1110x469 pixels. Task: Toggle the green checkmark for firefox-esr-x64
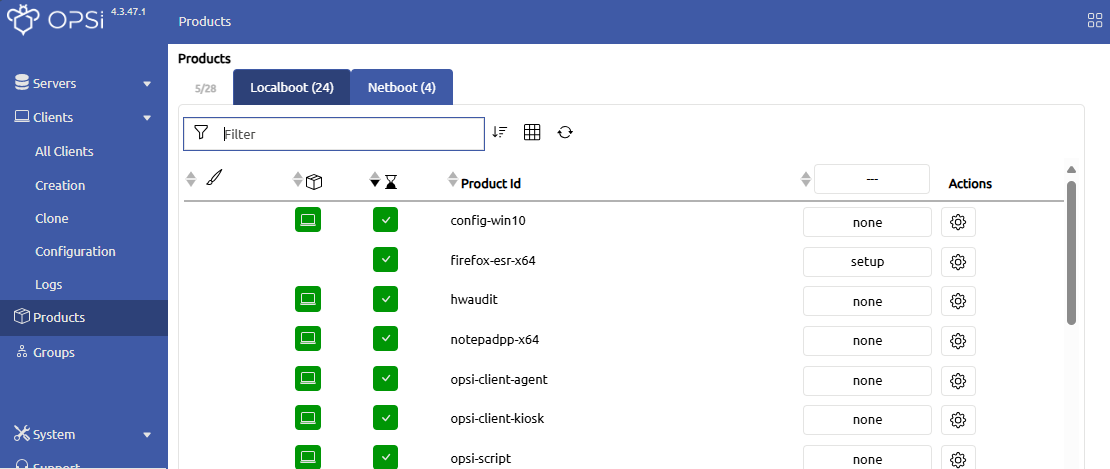click(x=386, y=260)
